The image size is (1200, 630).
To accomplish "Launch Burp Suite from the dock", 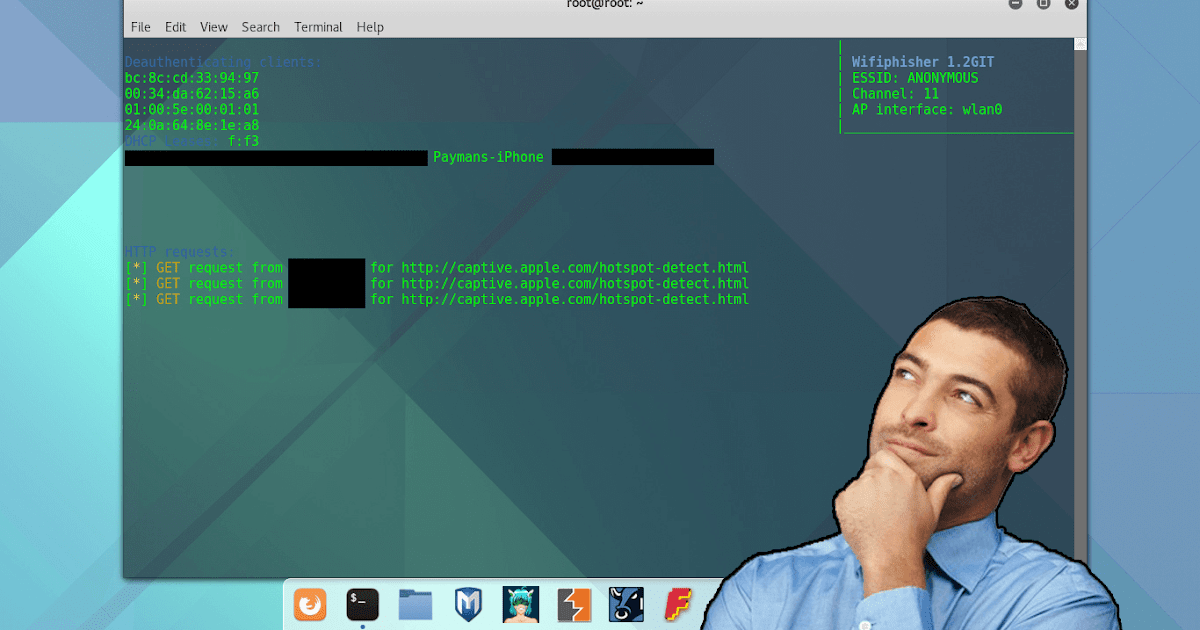I will click(x=573, y=604).
